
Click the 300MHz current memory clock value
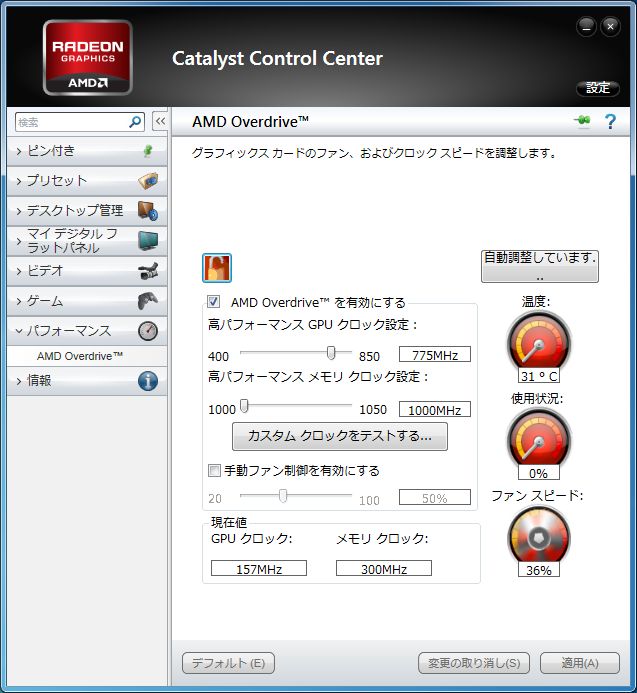click(x=384, y=568)
